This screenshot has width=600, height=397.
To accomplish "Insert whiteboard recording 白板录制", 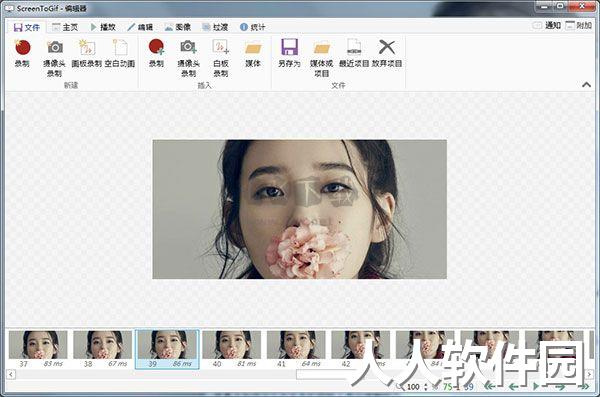I will [x=221, y=58].
